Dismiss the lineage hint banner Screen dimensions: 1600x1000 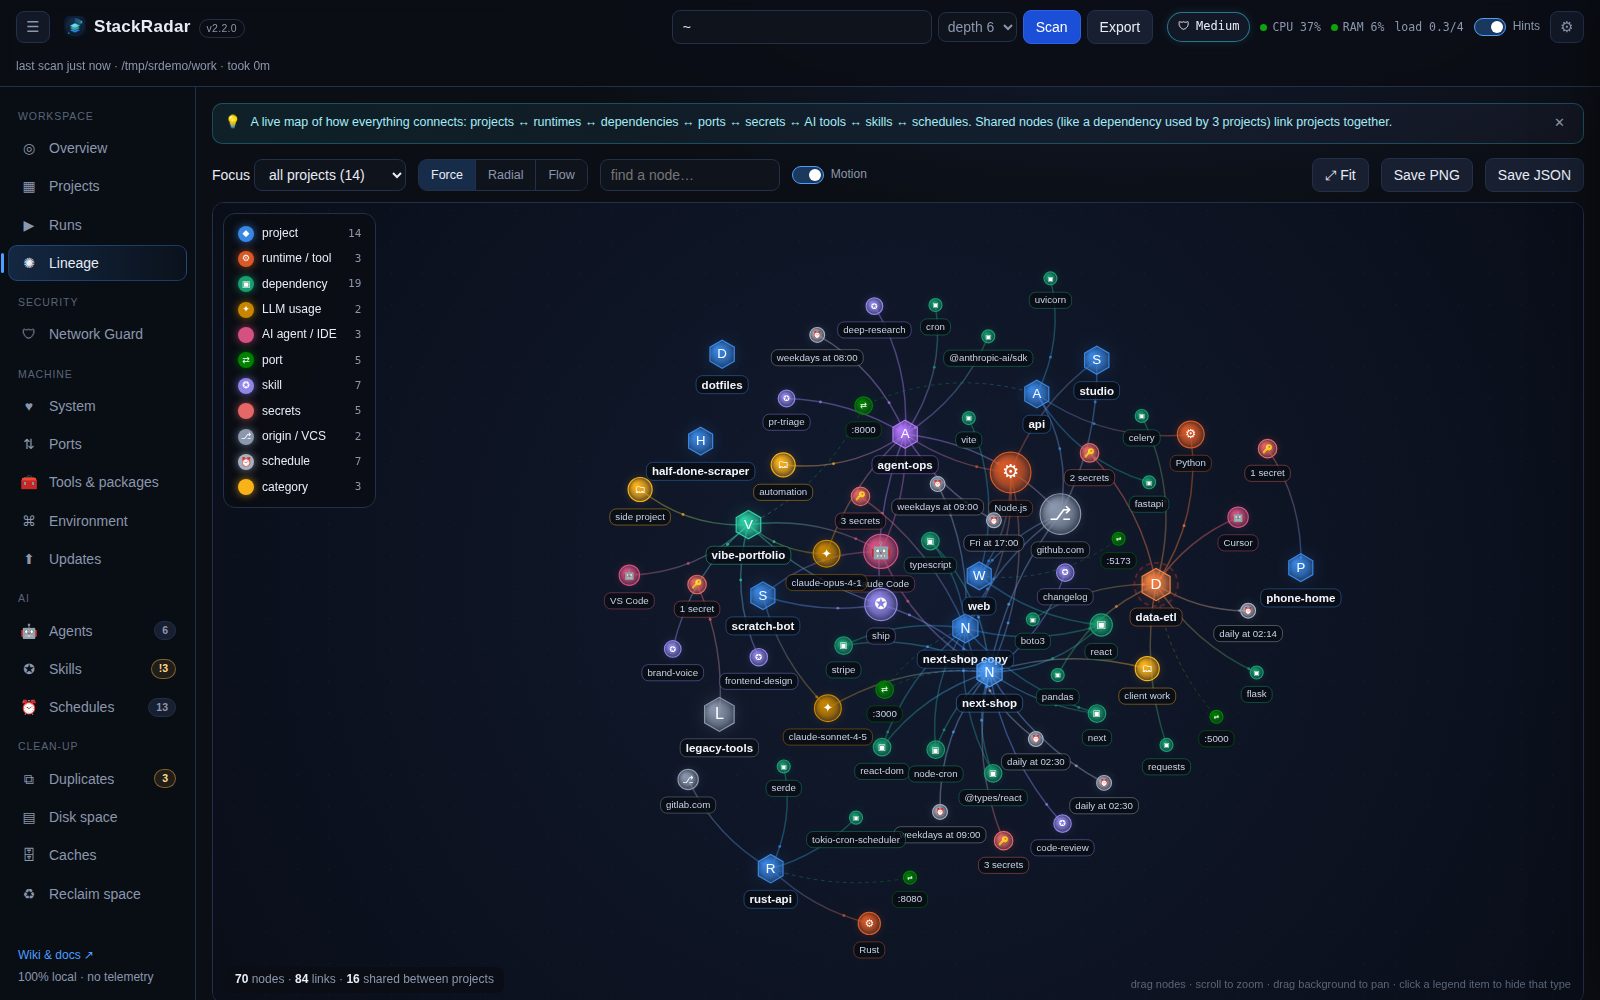1559,122
